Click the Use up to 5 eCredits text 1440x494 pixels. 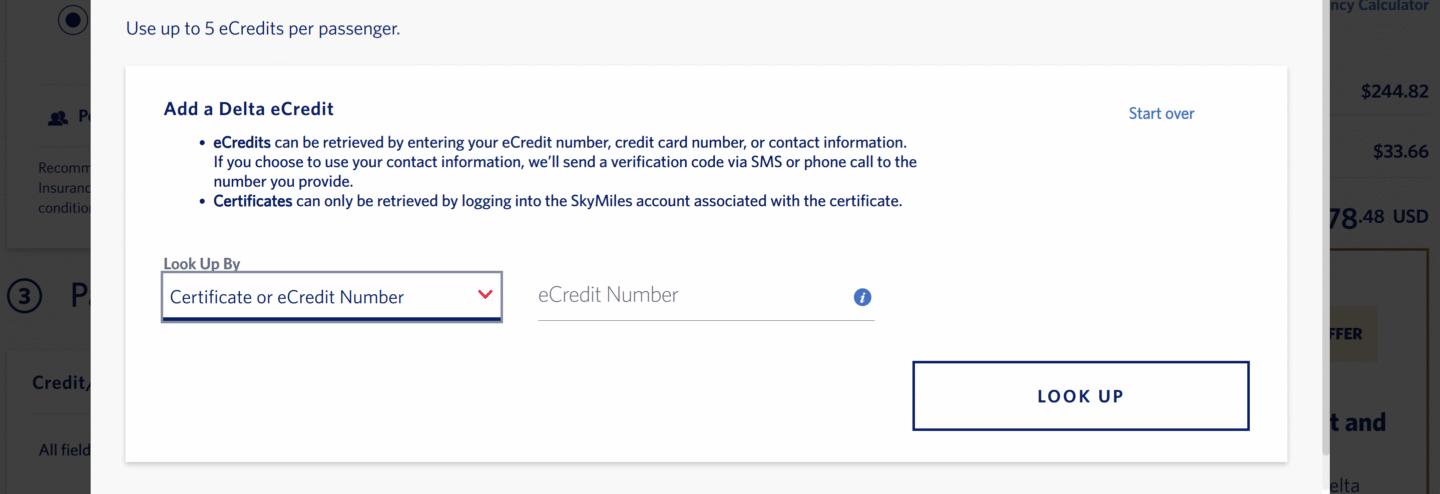(x=263, y=28)
